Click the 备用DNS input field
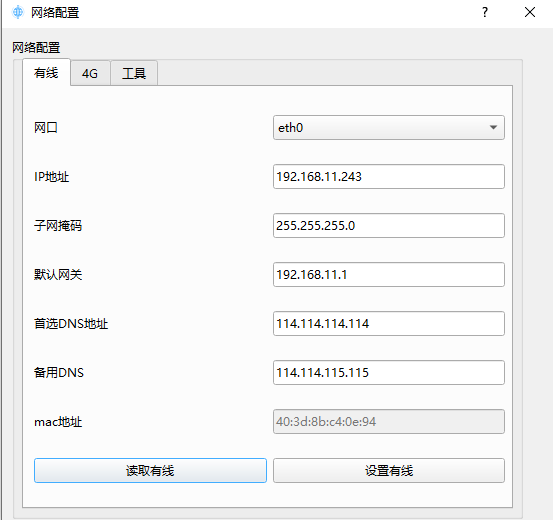 point(389,373)
